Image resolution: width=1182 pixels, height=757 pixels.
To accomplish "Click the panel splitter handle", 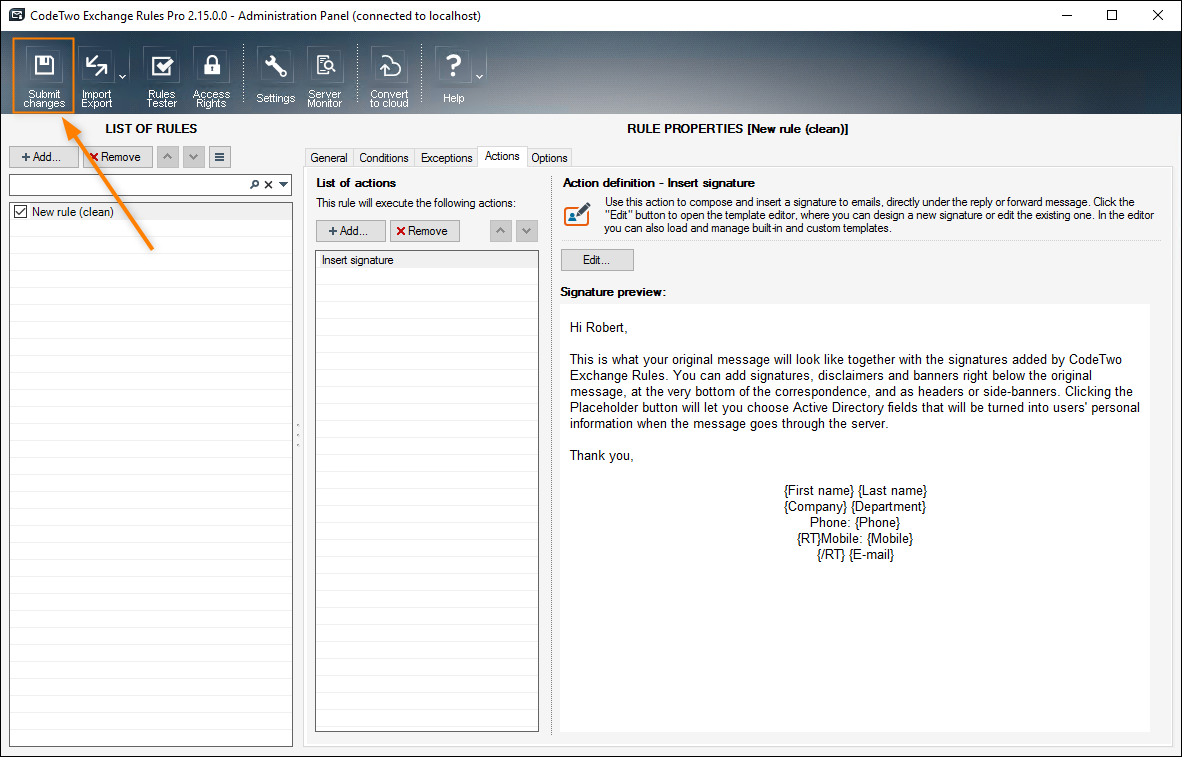I will pyautogui.click(x=299, y=435).
